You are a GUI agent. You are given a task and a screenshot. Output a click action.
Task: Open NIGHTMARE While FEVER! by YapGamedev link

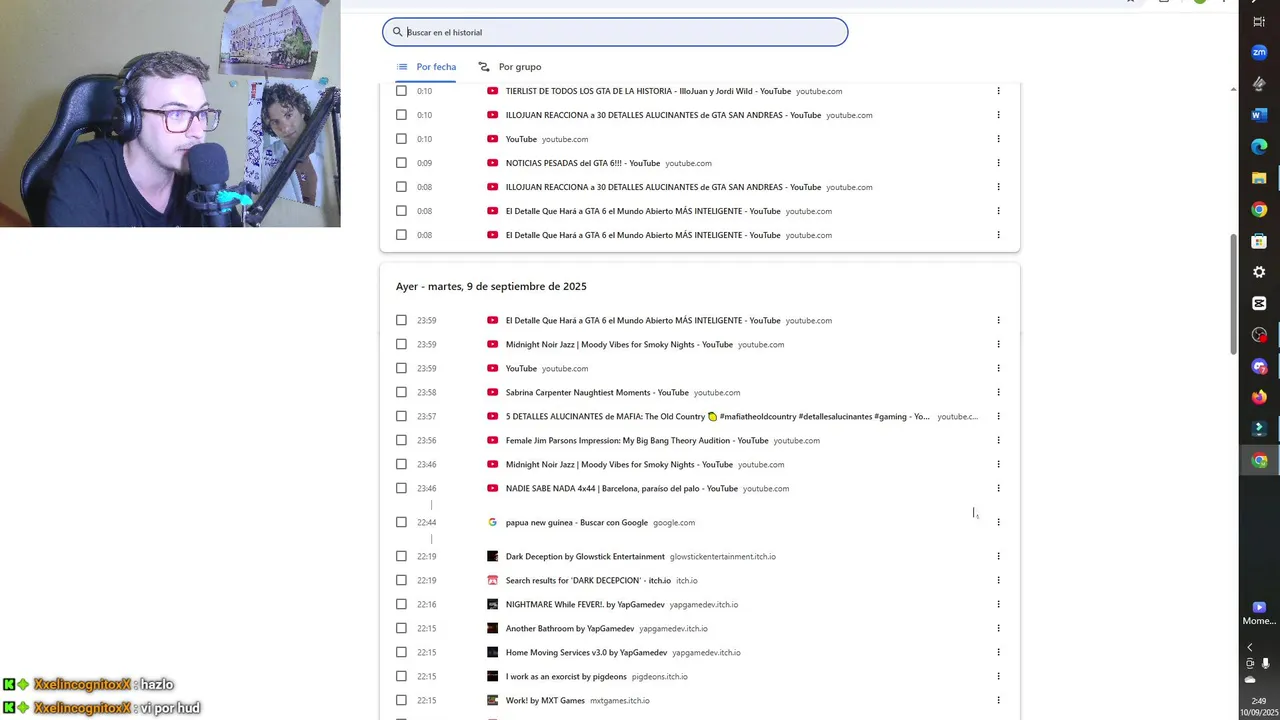pyautogui.click(x=585, y=604)
